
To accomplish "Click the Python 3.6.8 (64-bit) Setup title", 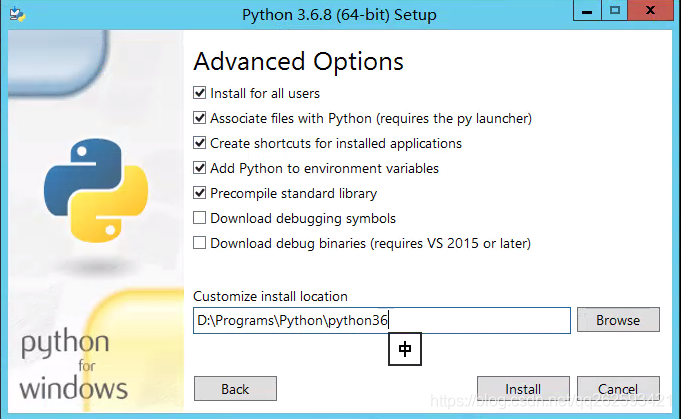I will coord(339,15).
